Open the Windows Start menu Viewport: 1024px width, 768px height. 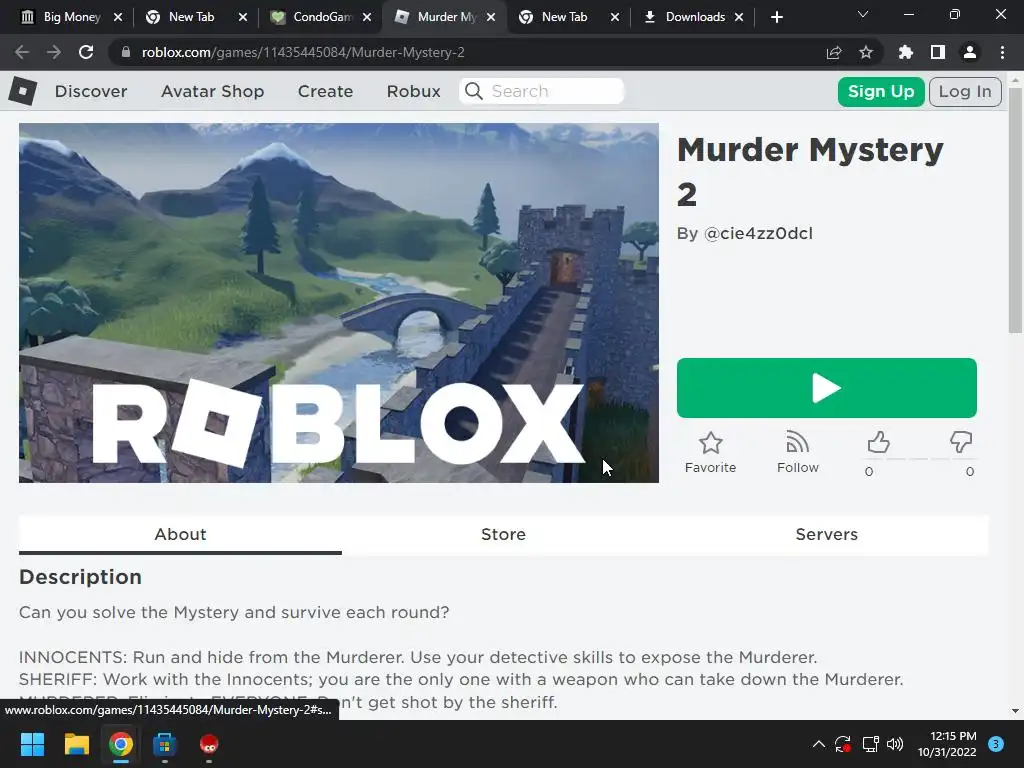pos(32,744)
